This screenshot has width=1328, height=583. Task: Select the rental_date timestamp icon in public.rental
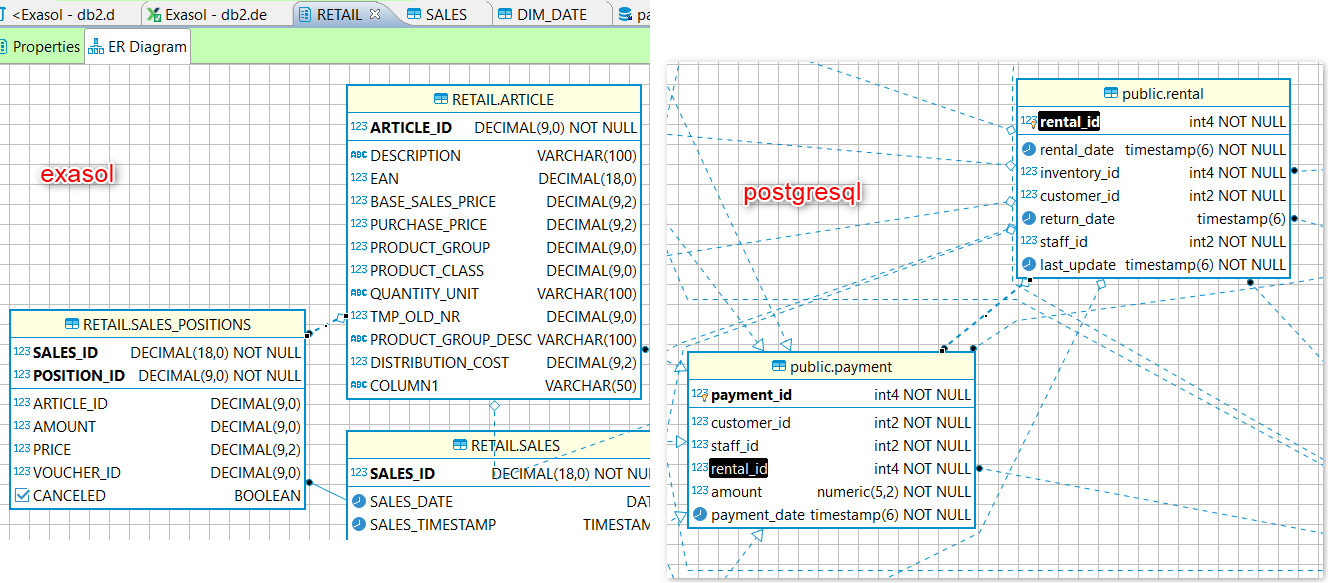(1026, 149)
